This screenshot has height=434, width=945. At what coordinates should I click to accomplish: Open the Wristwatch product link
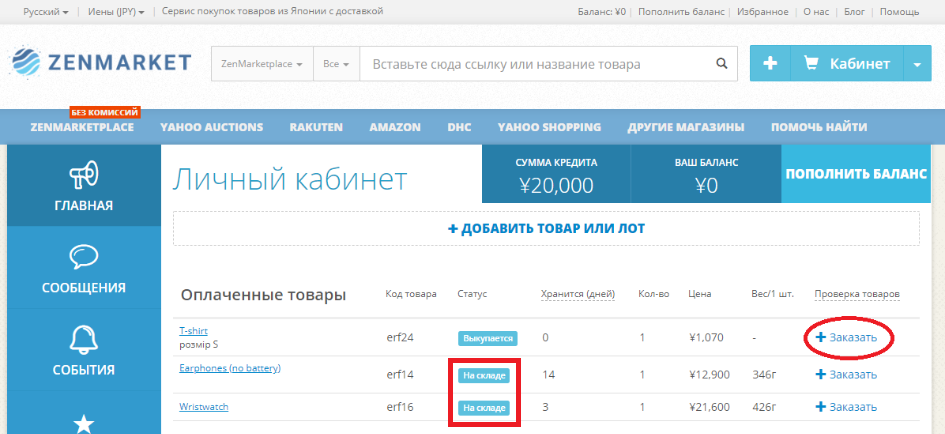[x=204, y=406]
